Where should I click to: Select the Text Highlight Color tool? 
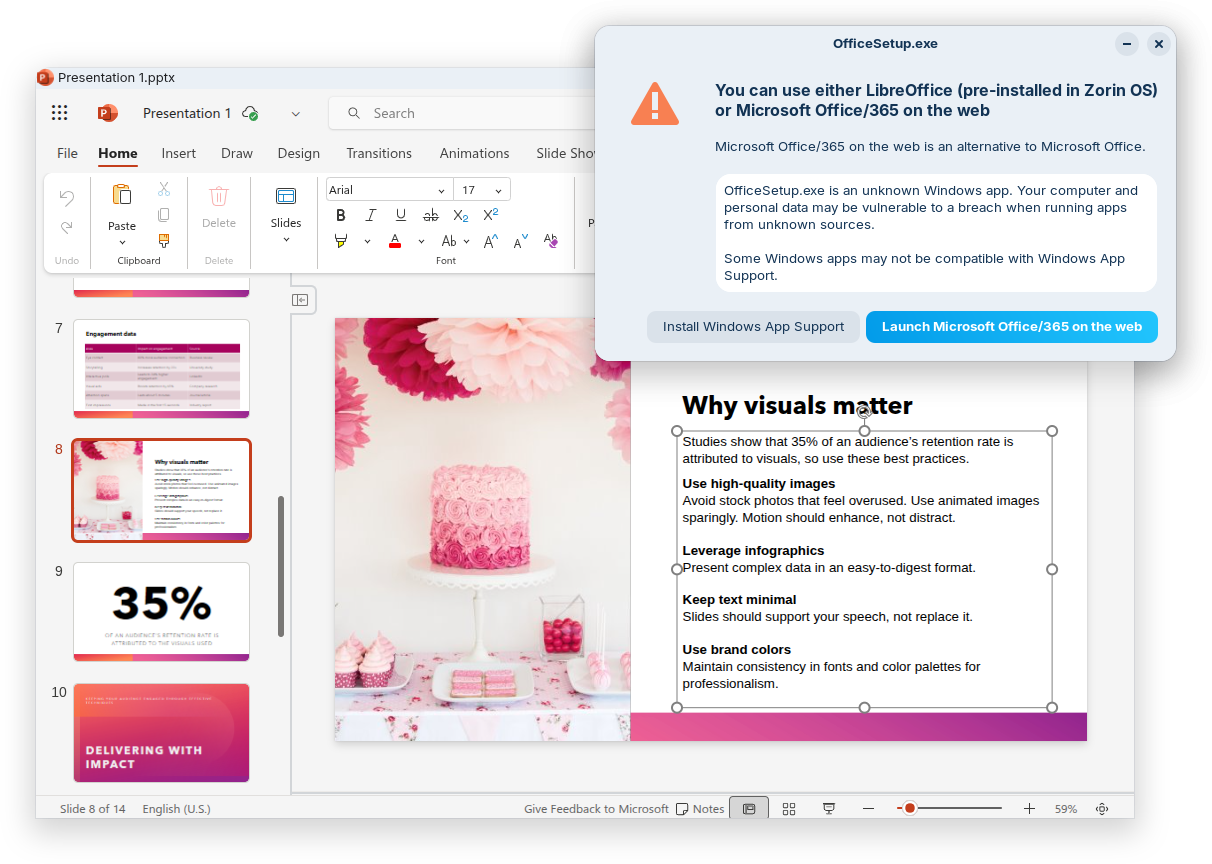[x=341, y=240]
